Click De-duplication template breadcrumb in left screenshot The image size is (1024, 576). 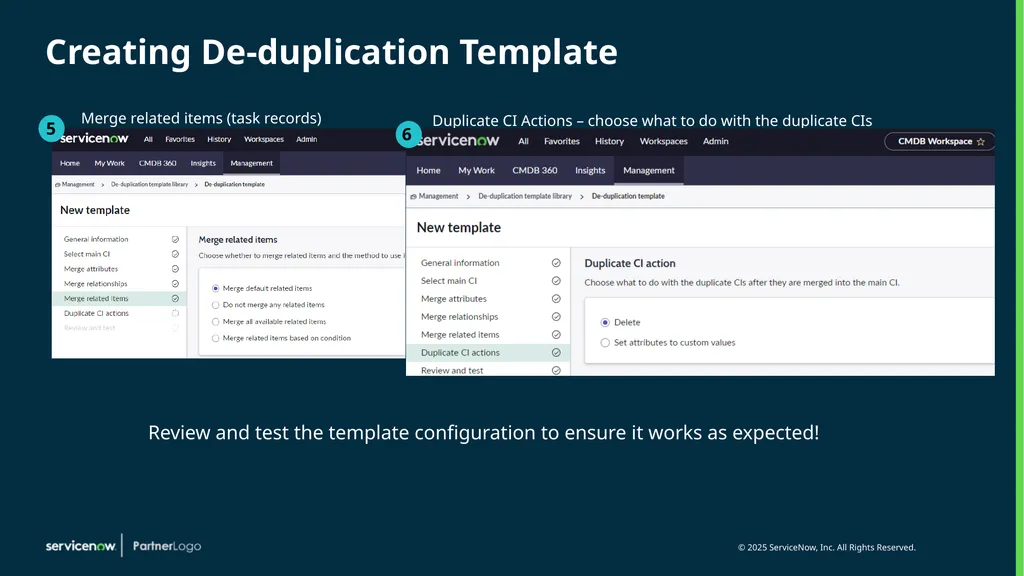[234, 185]
